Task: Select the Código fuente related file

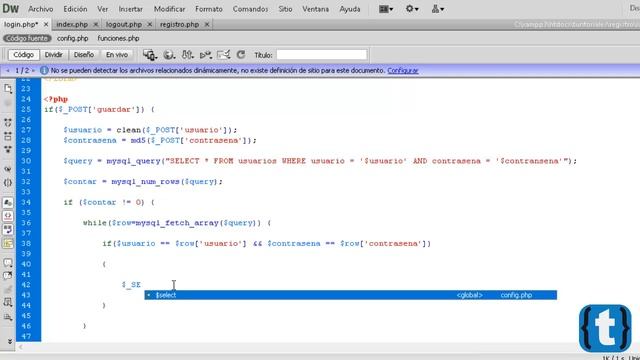Action: (x=27, y=38)
